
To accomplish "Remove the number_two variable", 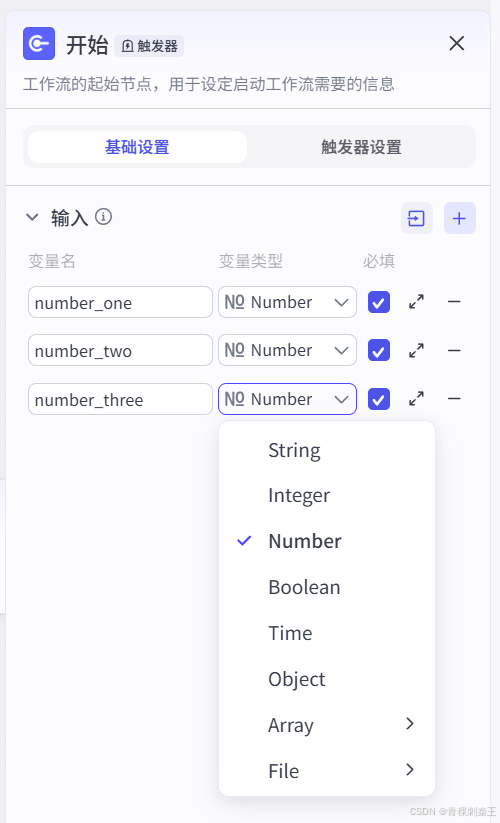I will pyautogui.click(x=454, y=350).
